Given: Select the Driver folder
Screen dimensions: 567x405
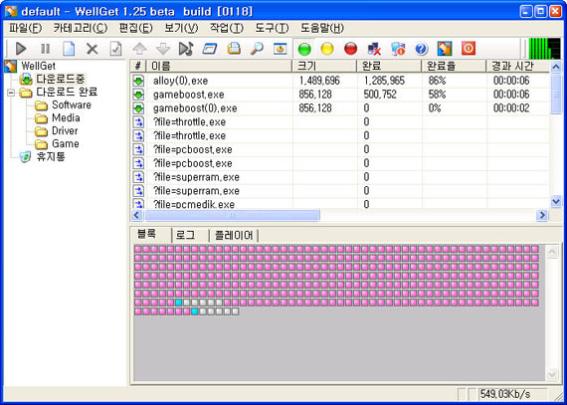Looking at the screenshot, I should click(x=65, y=131).
